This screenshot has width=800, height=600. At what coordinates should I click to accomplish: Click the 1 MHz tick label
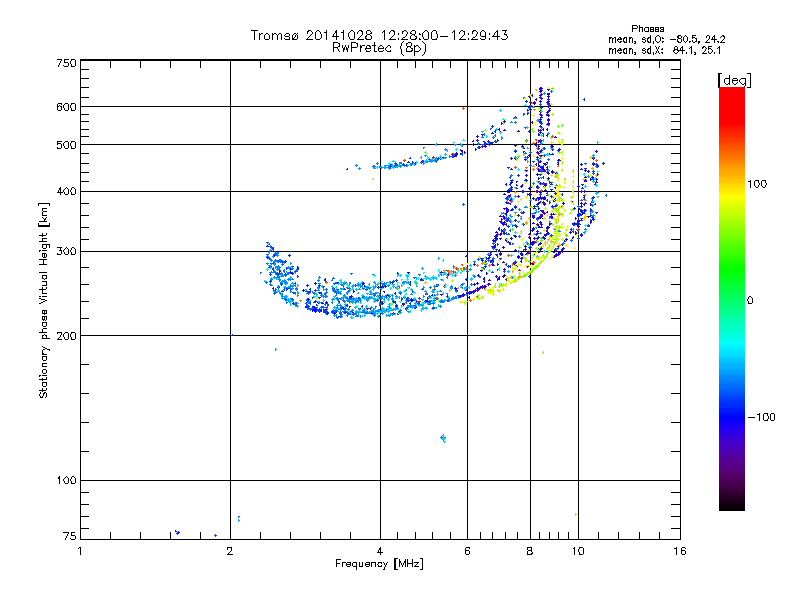pos(81,550)
